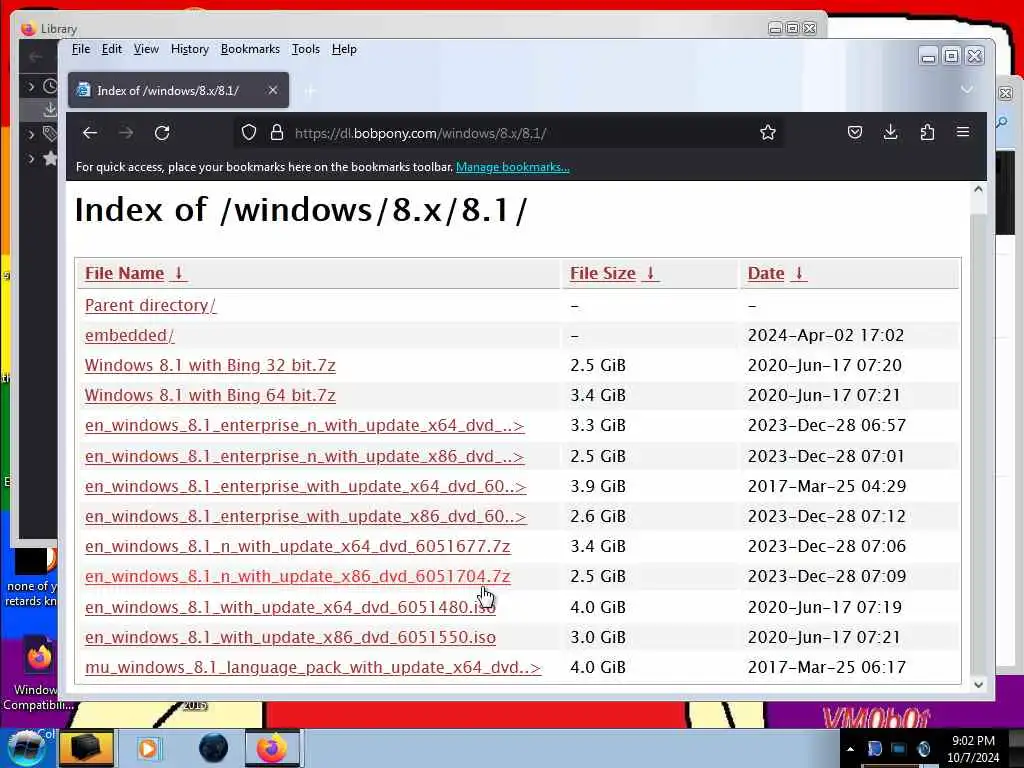Click the forward navigation arrow

pyautogui.click(x=126, y=133)
